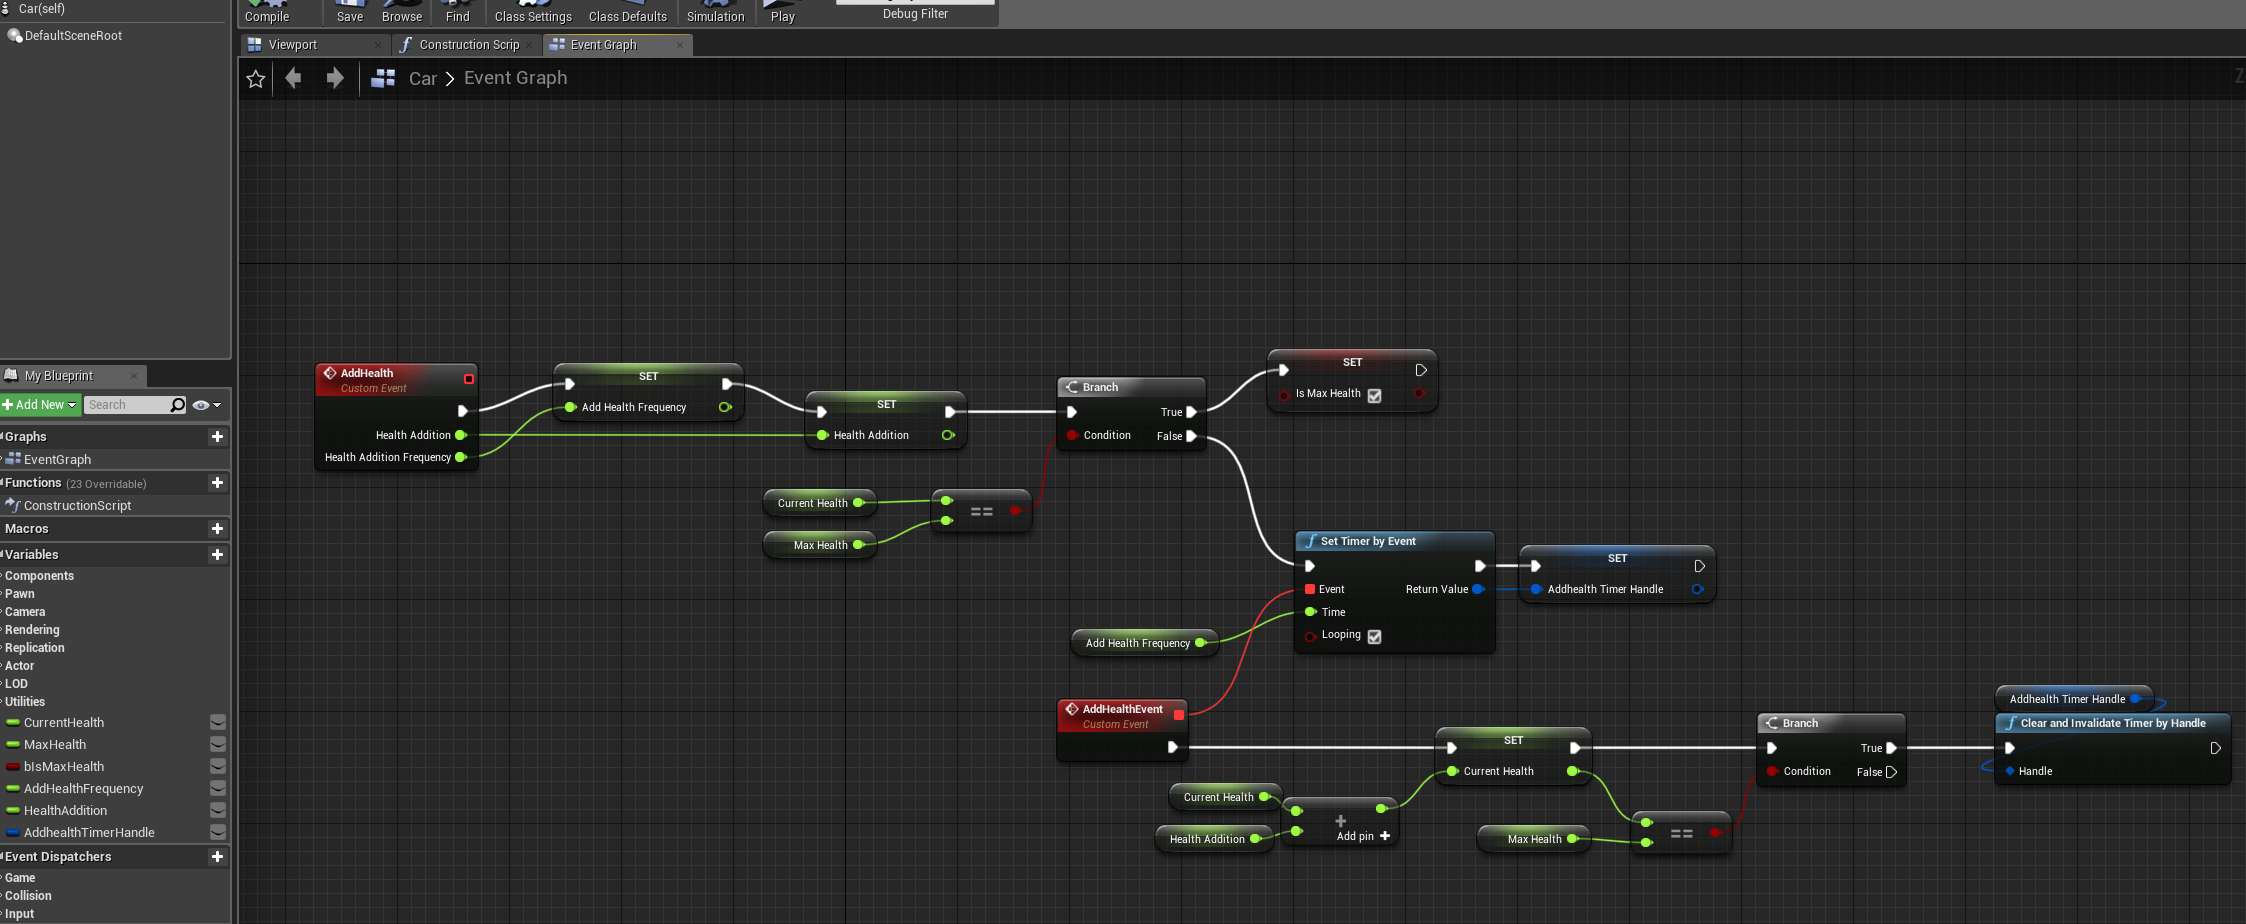Click the Compile toolbar button
Screen dimensions: 2246x924
[x=267, y=13]
